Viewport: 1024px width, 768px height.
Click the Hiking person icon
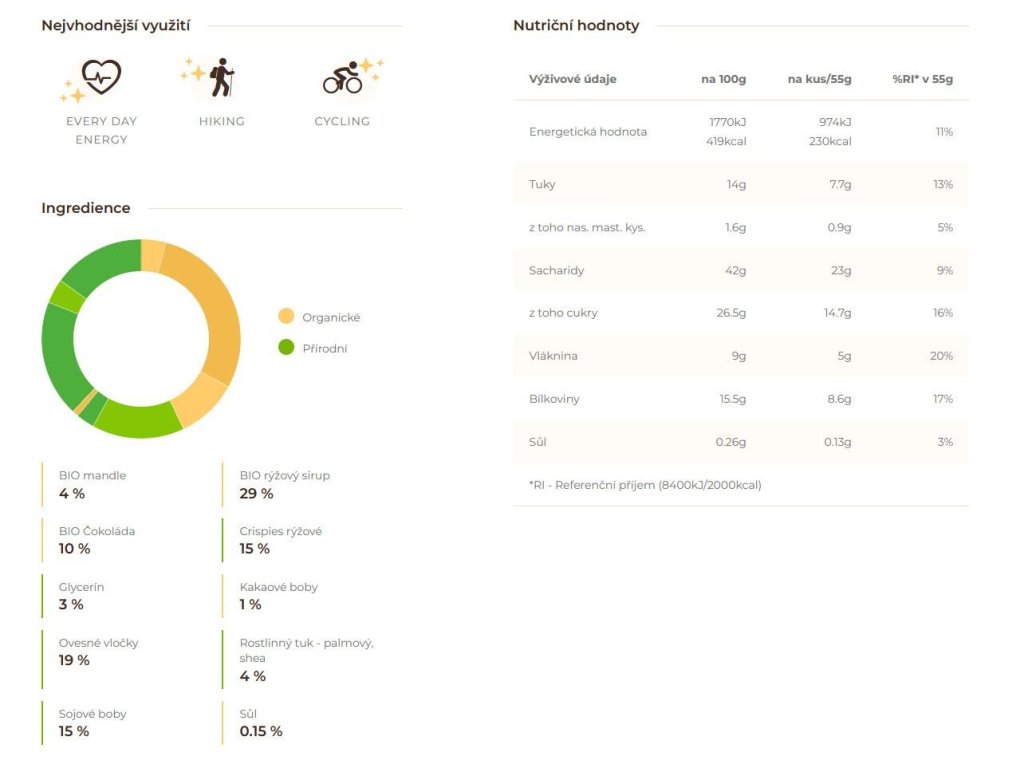222,77
